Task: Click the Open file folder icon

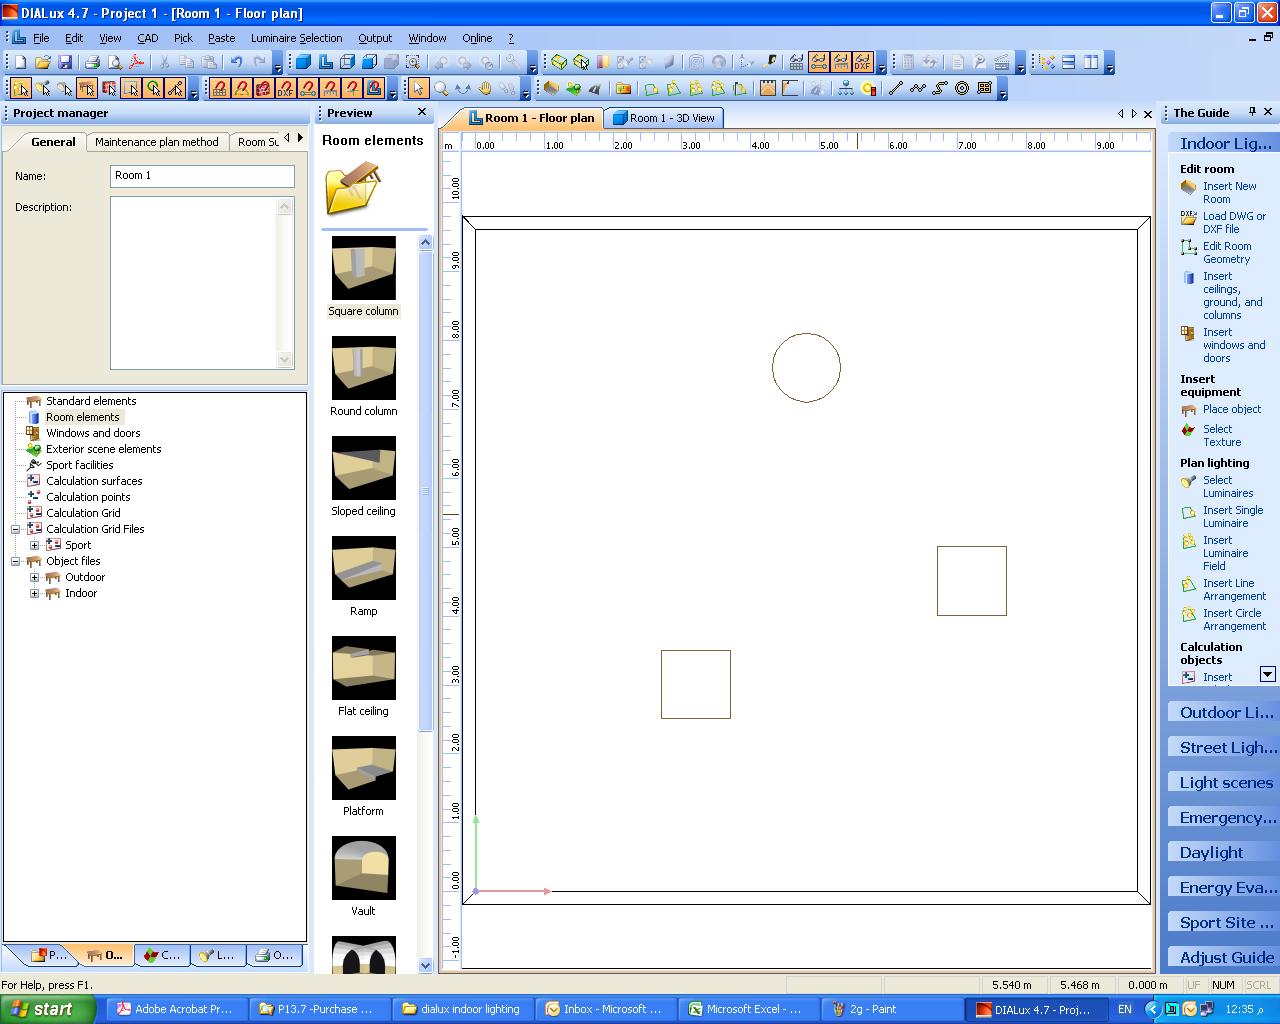Action: [x=43, y=62]
